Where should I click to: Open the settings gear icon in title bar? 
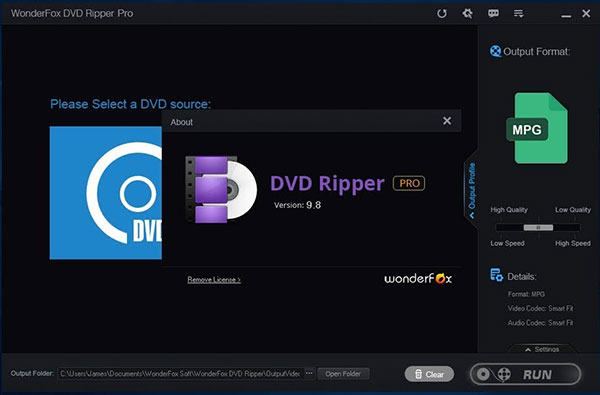[467, 14]
